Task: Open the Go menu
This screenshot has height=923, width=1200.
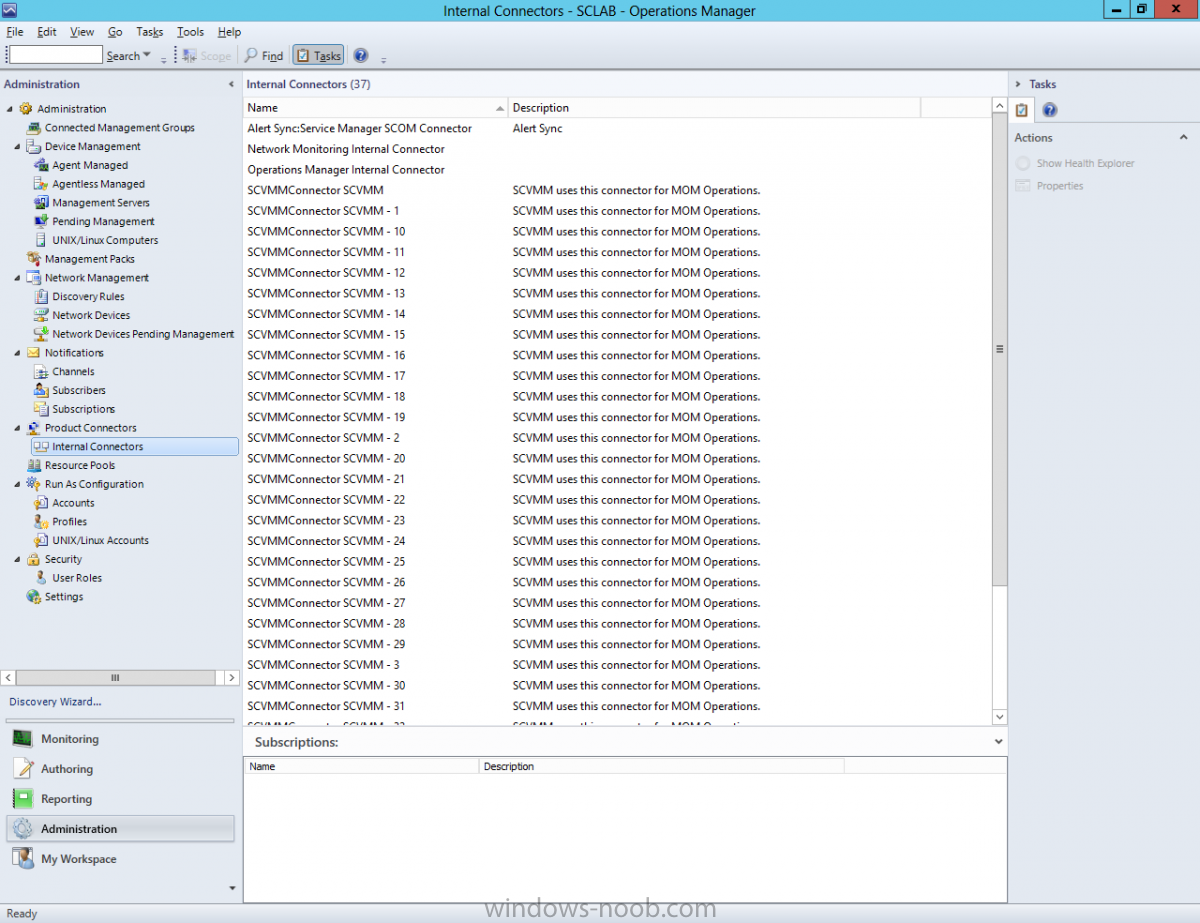Action: click(115, 32)
